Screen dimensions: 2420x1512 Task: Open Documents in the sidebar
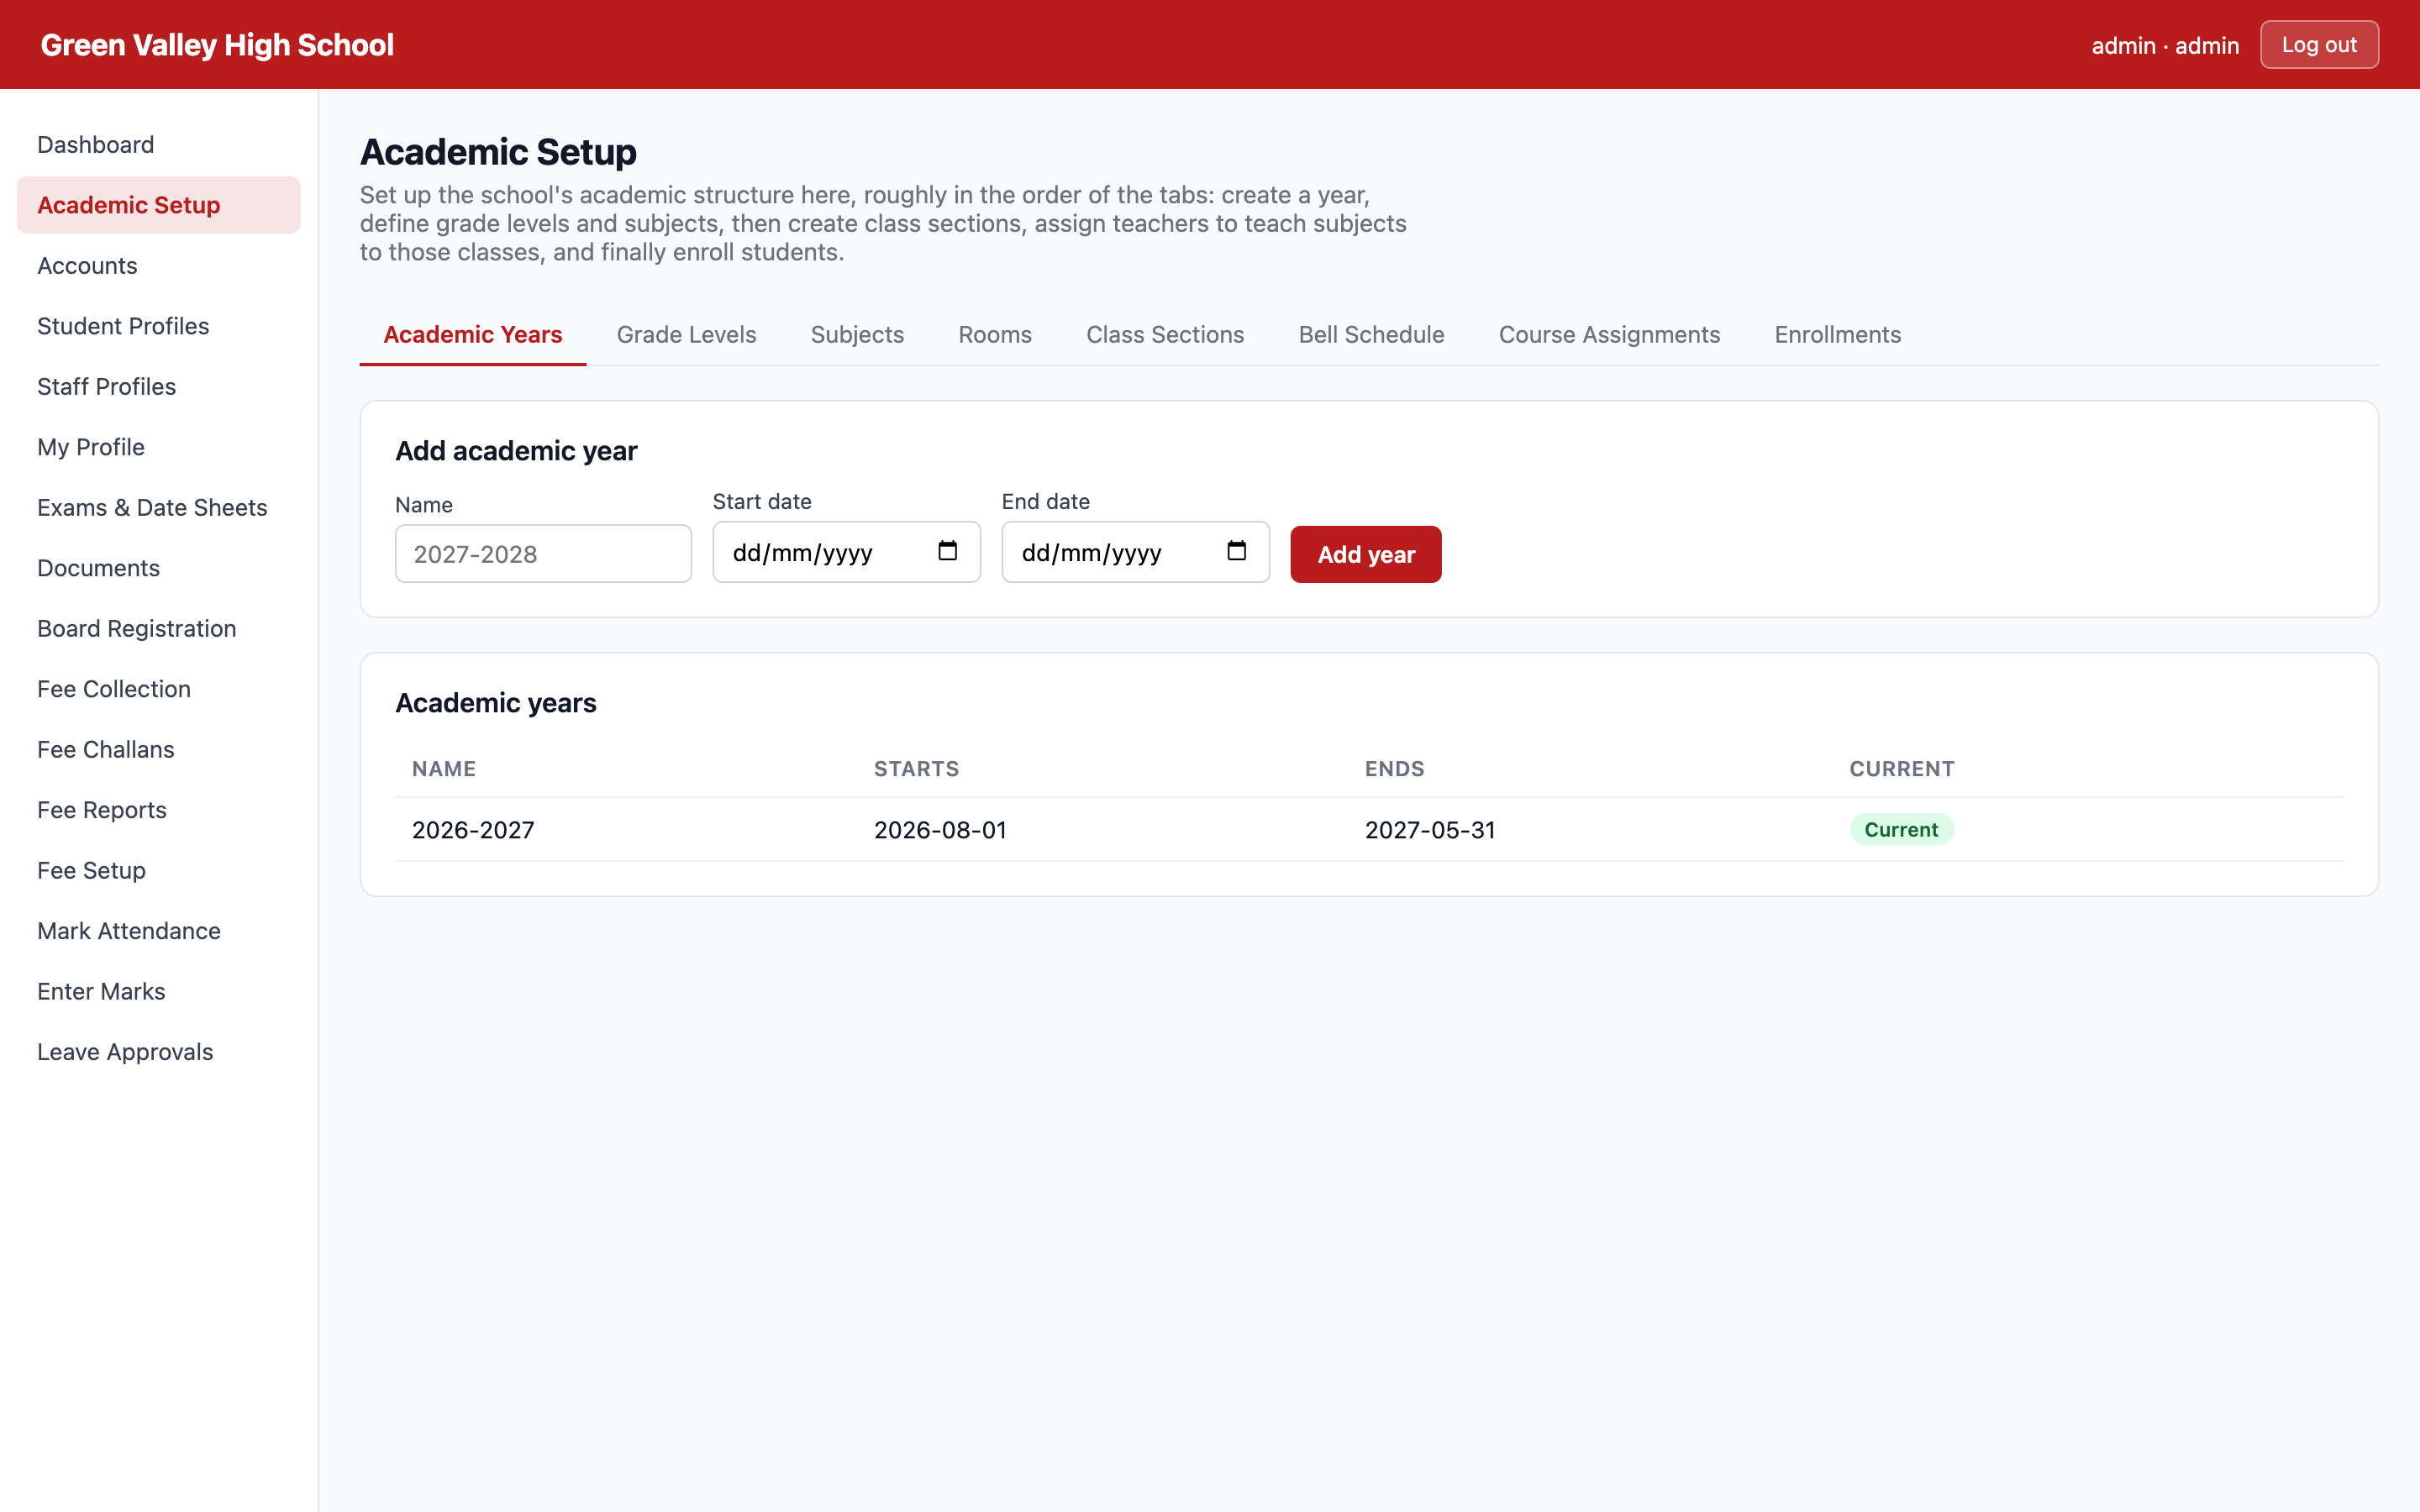coord(159,568)
